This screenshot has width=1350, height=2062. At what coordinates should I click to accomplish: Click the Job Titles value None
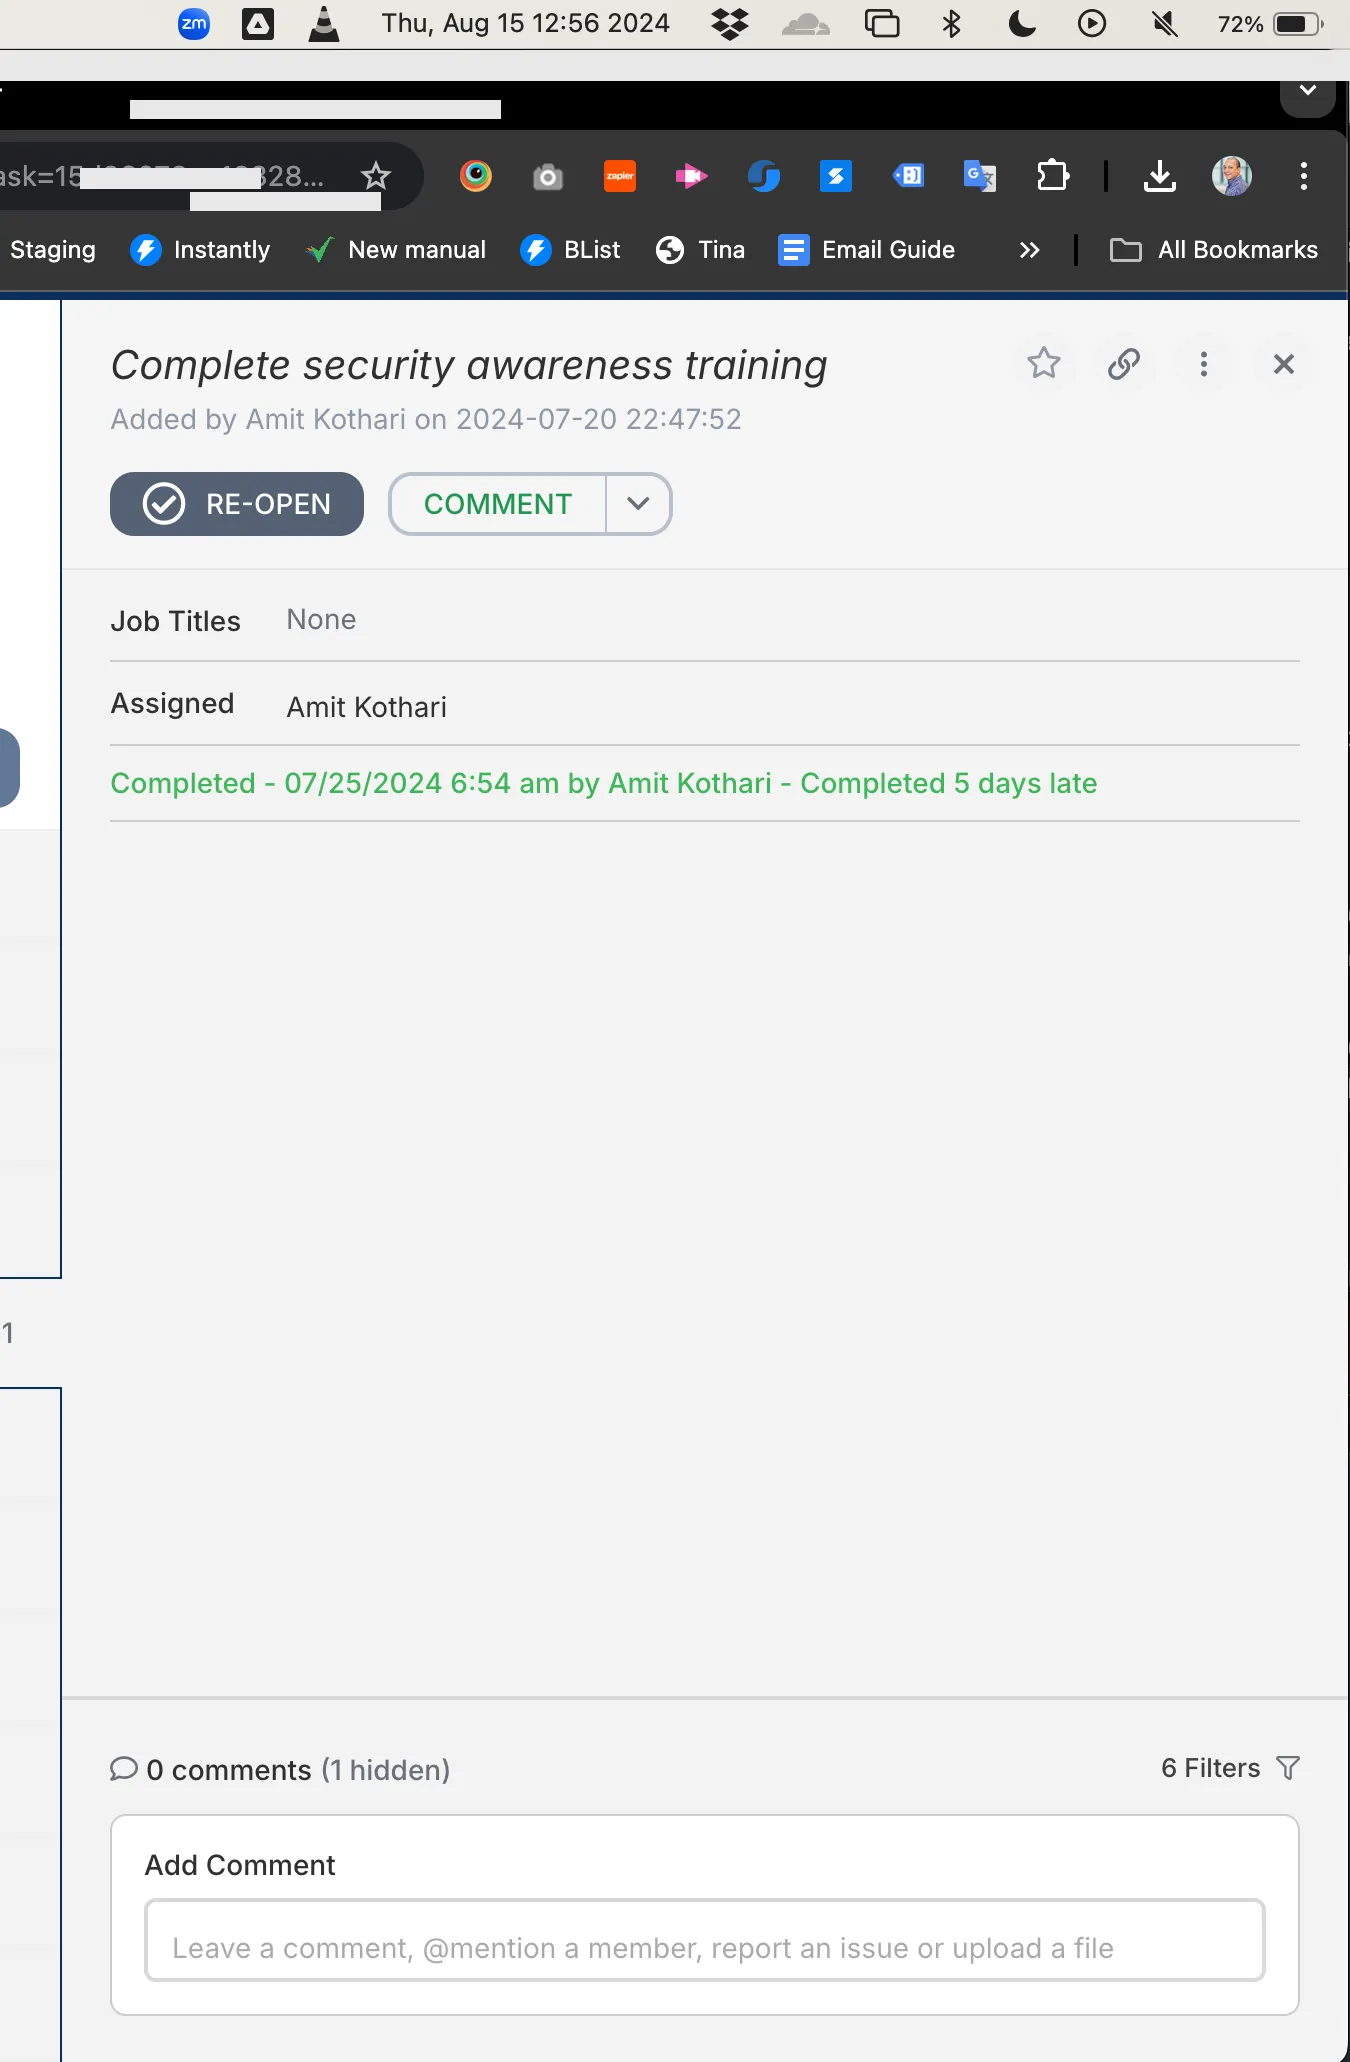pyautogui.click(x=321, y=620)
